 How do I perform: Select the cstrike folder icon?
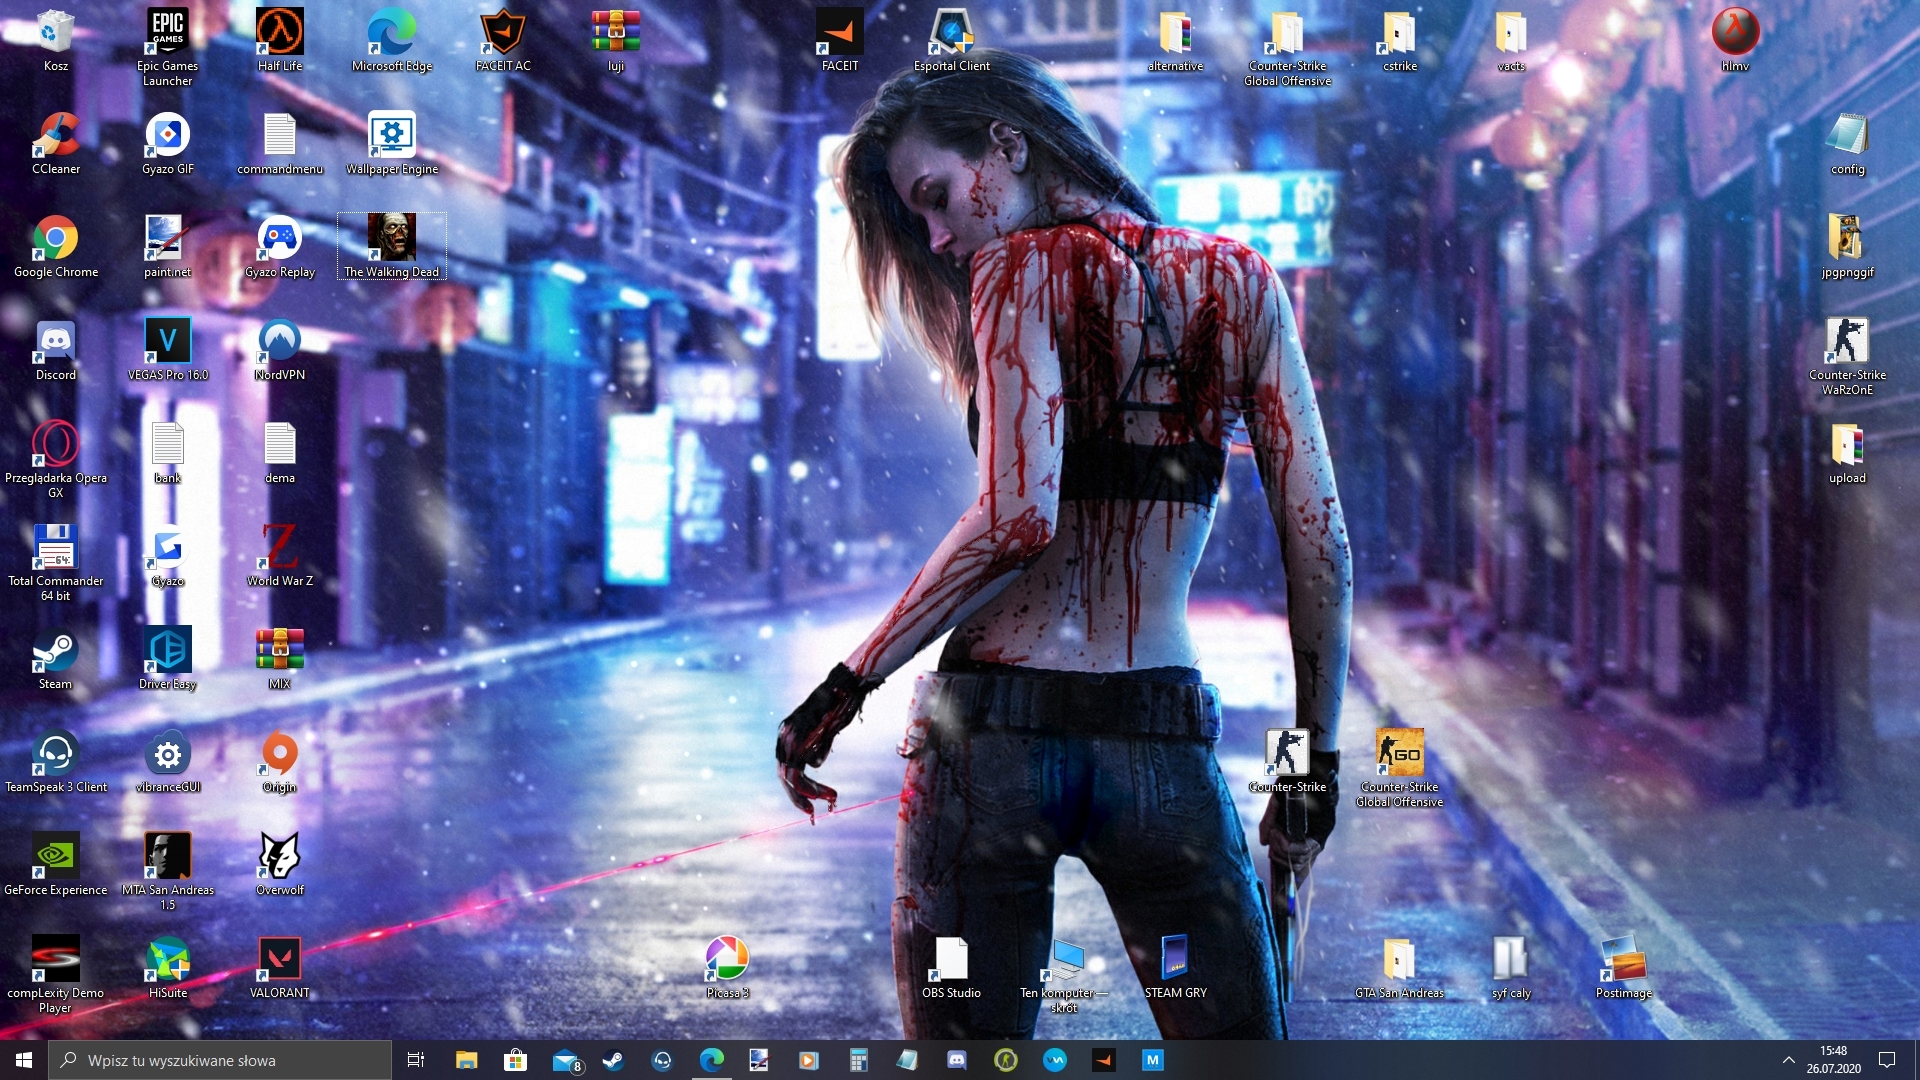click(x=1399, y=41)
